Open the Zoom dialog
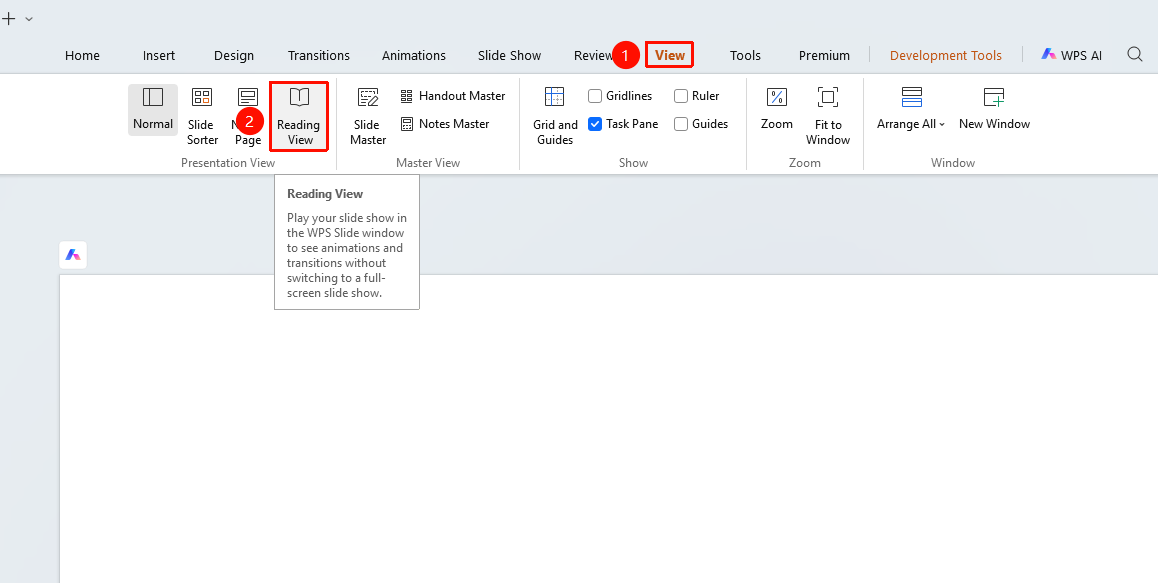Image resolution: width=1158 pixels, height=583 pixels. (x=777, y=109)
